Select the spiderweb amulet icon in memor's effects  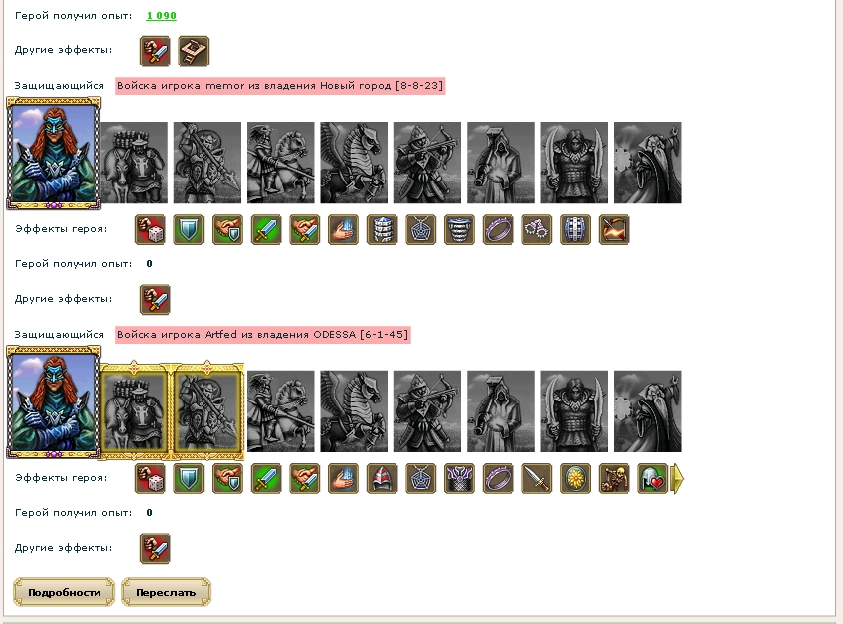[421, 229]
